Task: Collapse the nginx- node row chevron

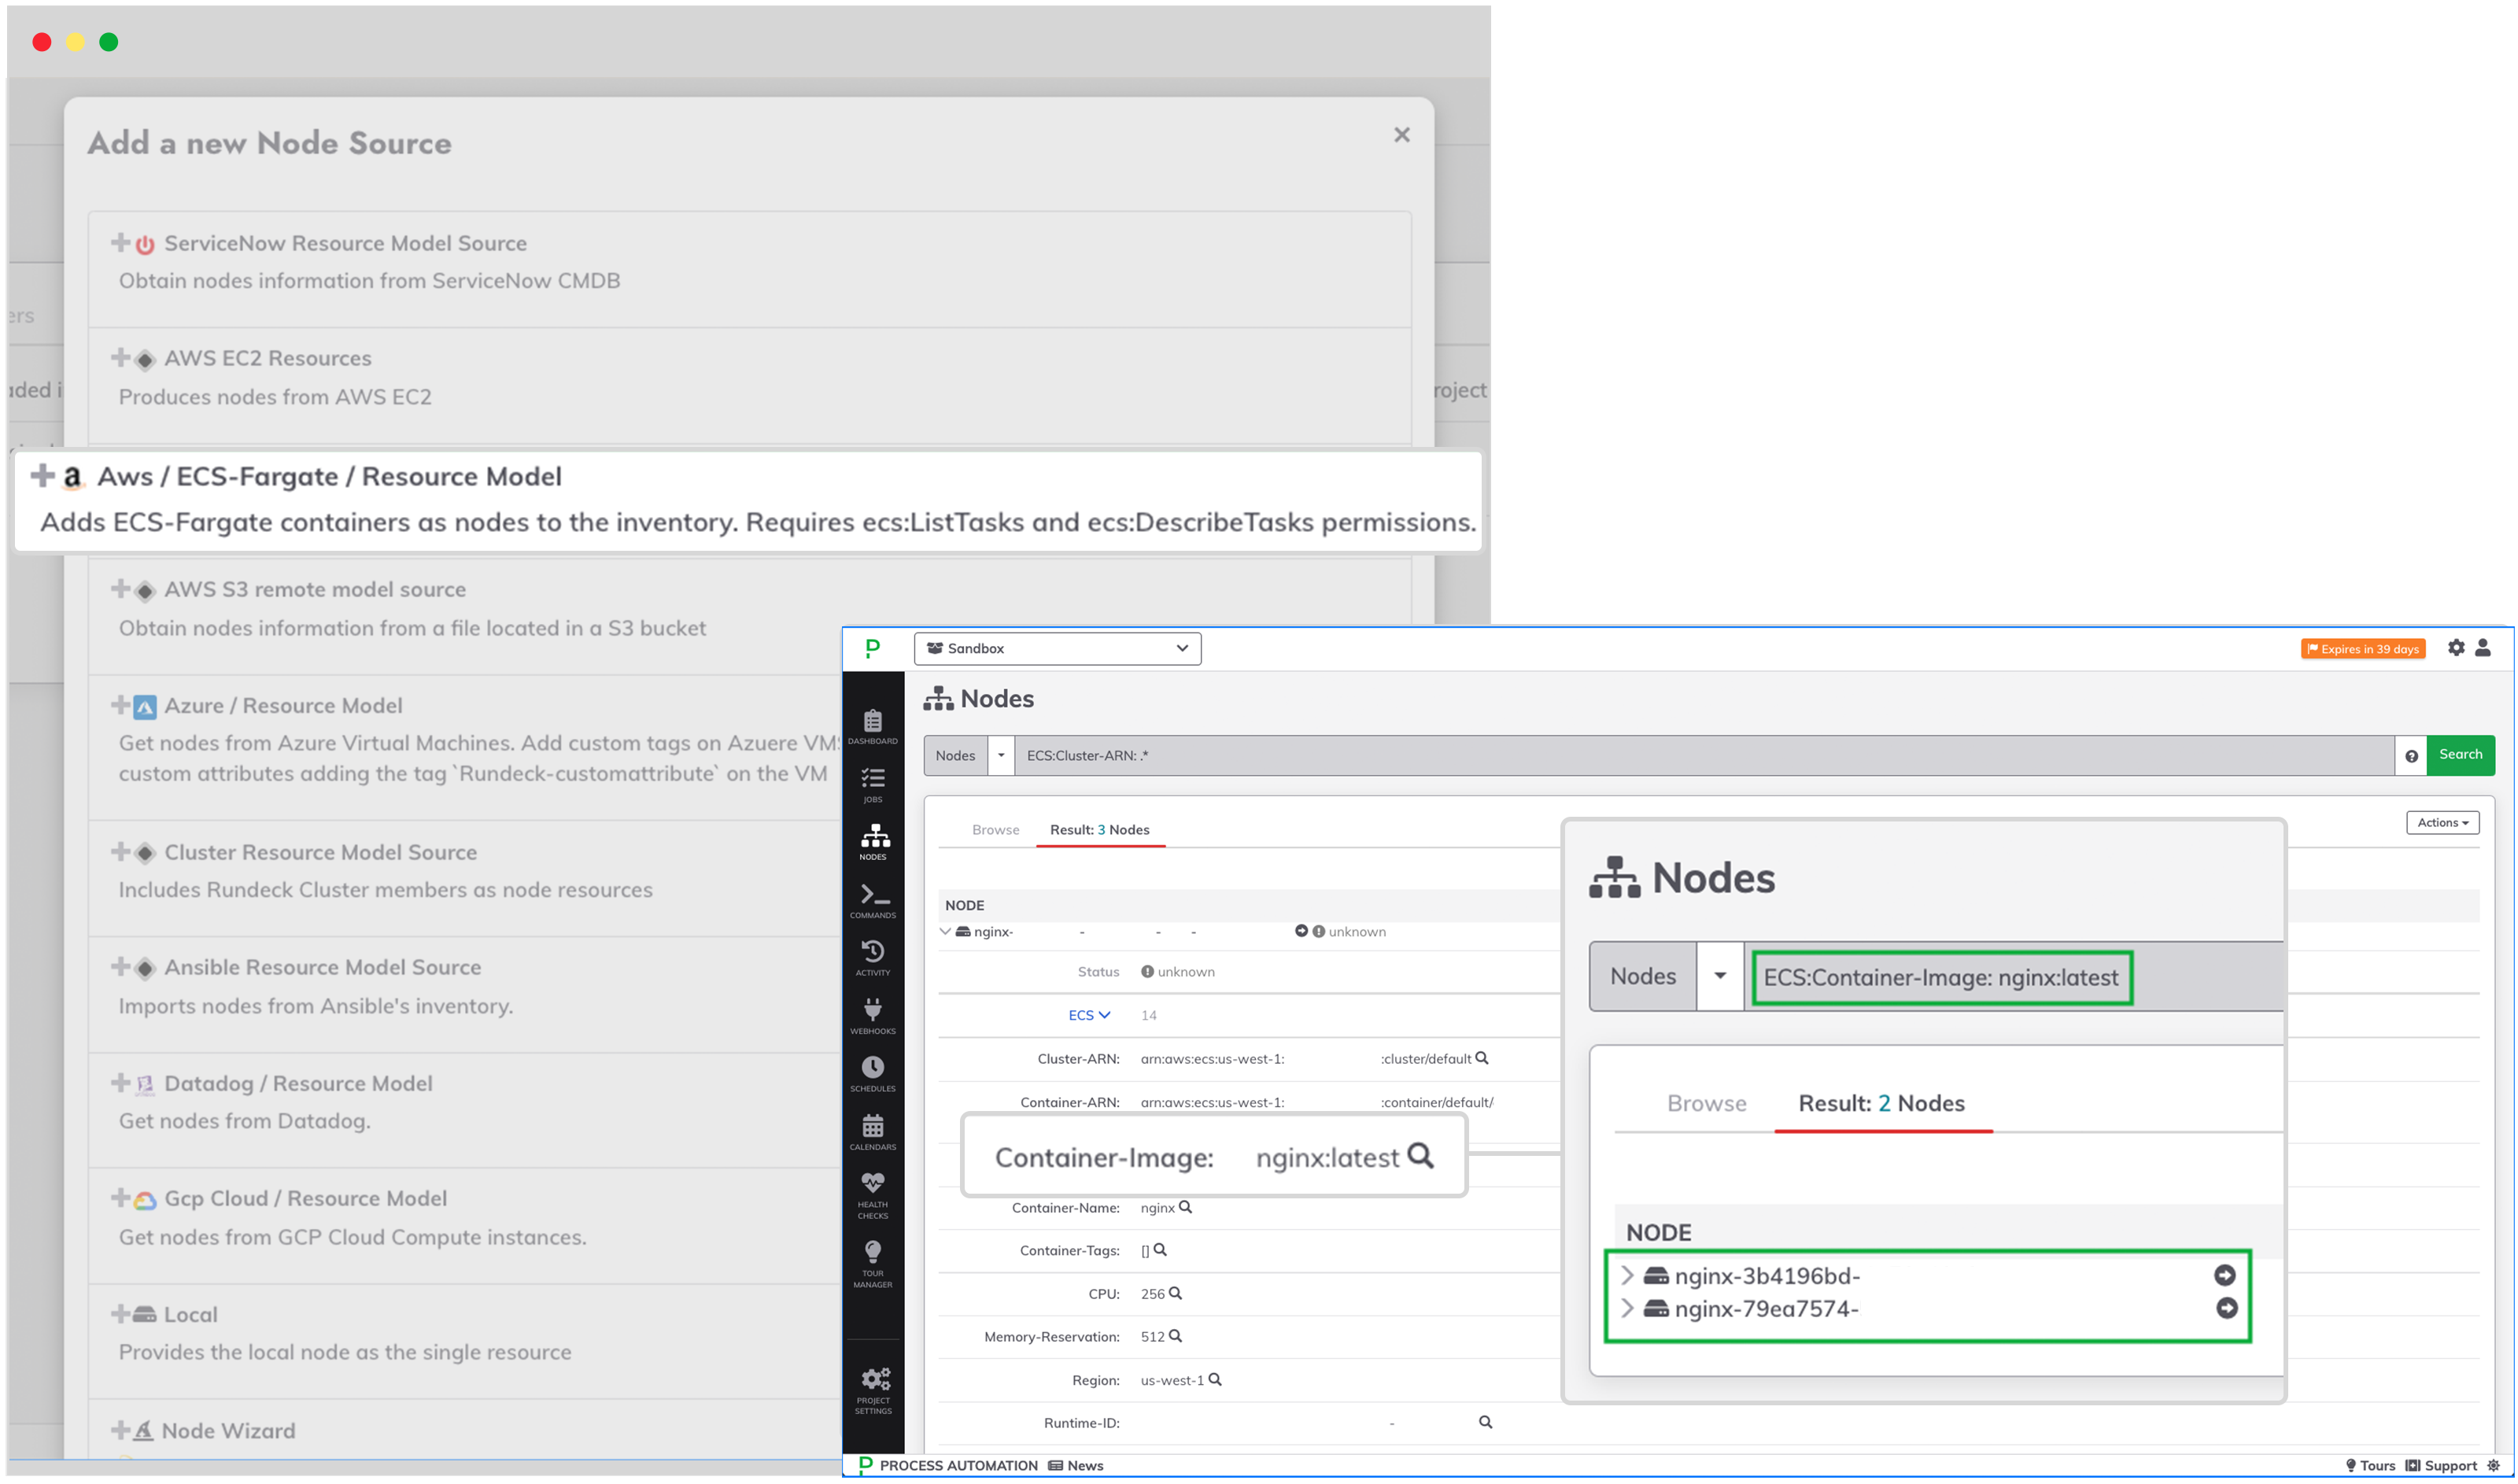Action: (945, 931)
